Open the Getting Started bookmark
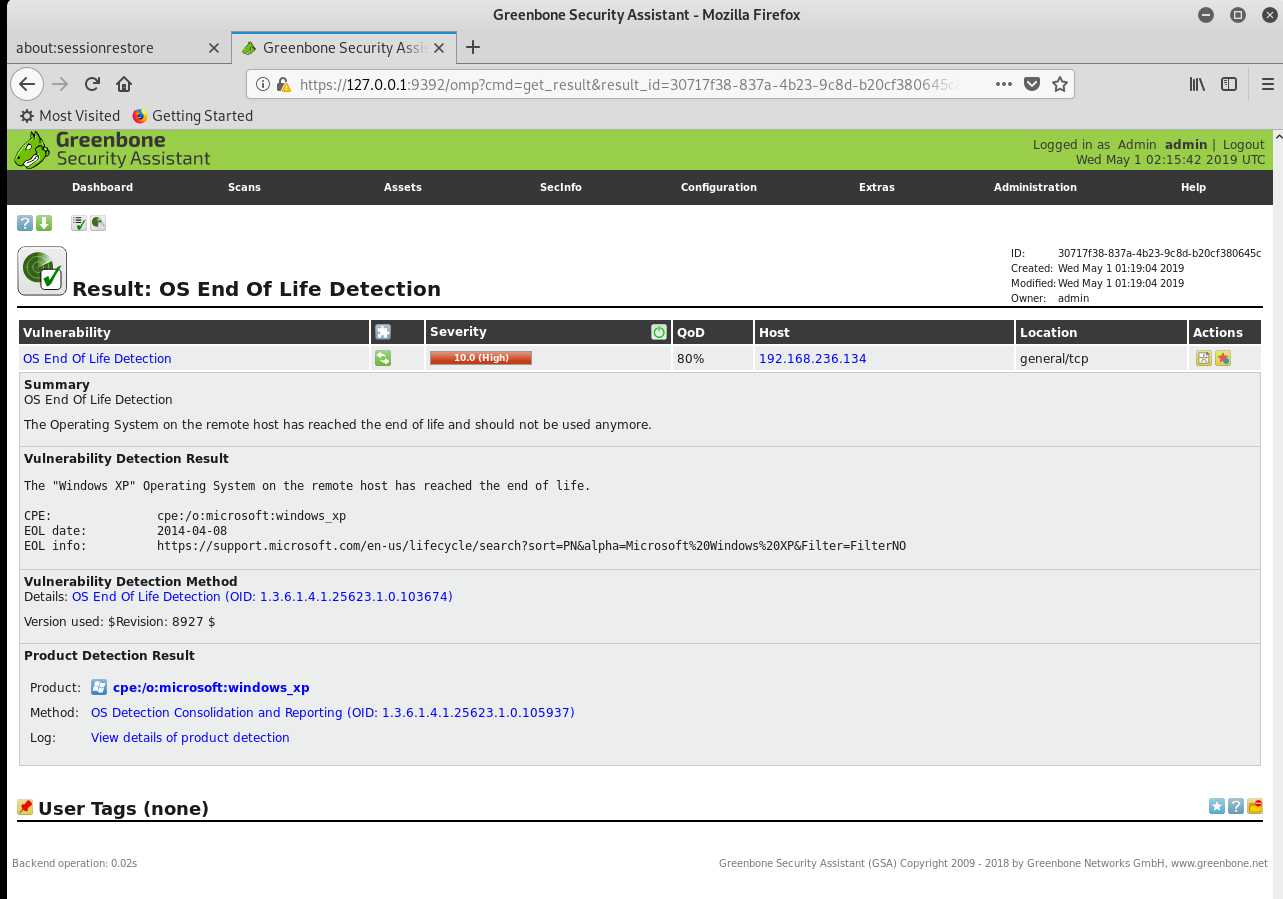Viewport: 1283px width, 899px height. 192,116
